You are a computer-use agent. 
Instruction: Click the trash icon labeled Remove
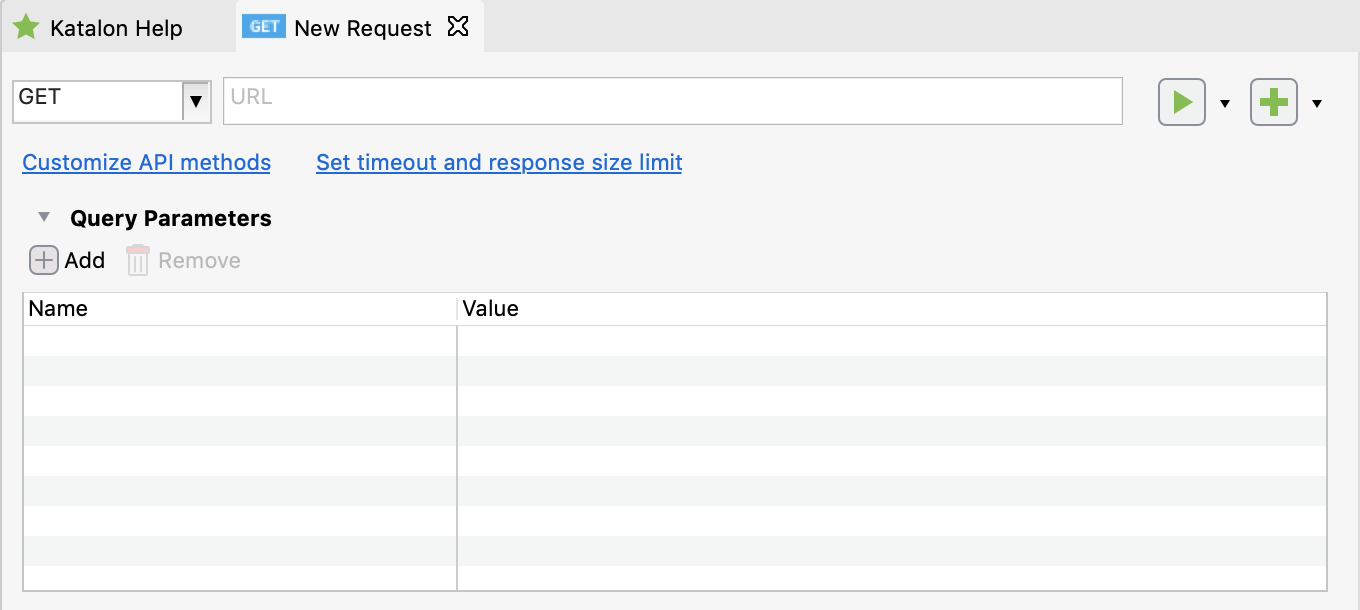click(x=138, y=261)
